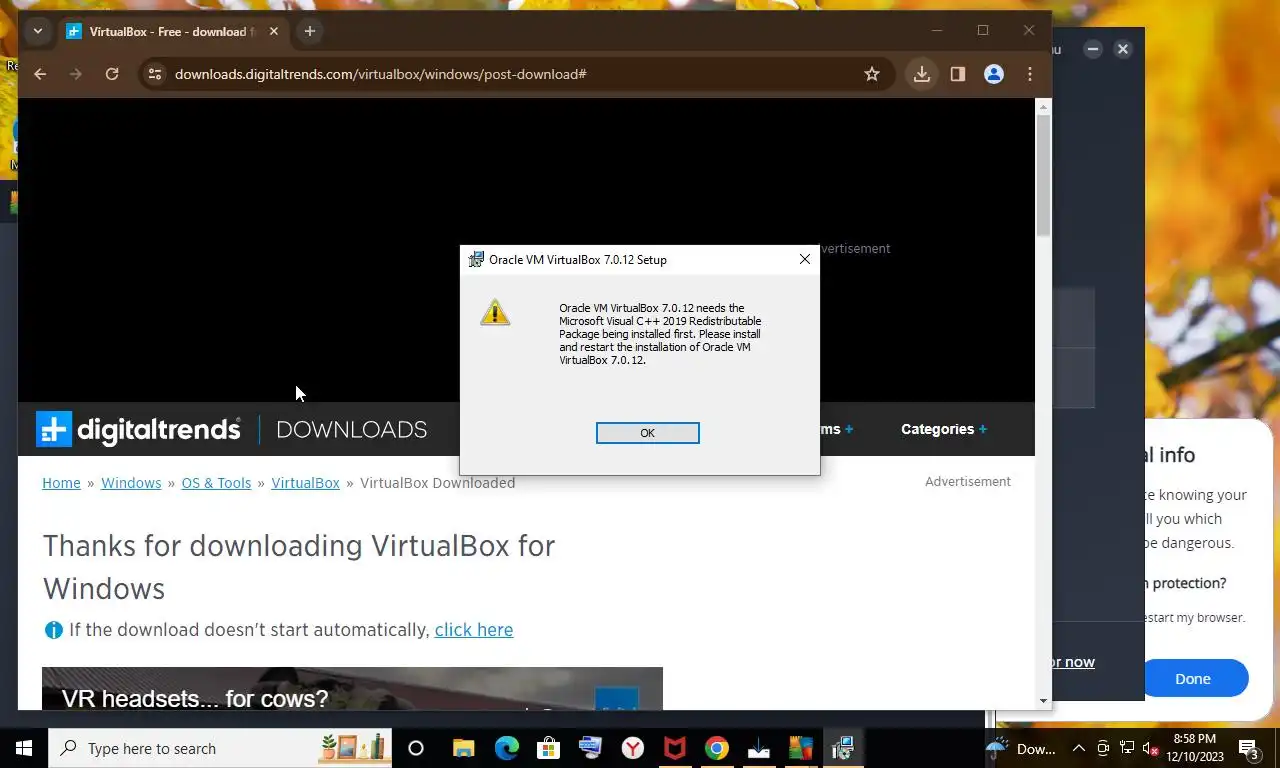
Task: Open the Chrome downloads icon
Action: 922,74
